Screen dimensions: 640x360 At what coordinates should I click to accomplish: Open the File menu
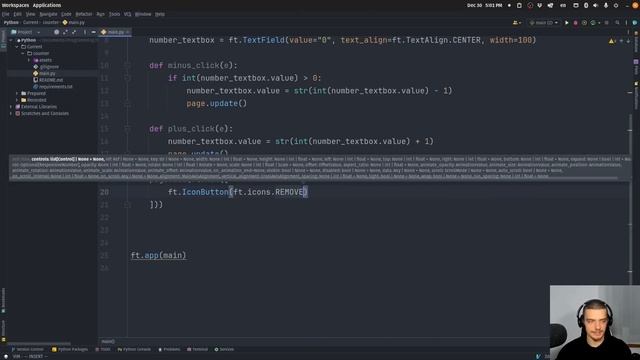[x=5, y=14]
